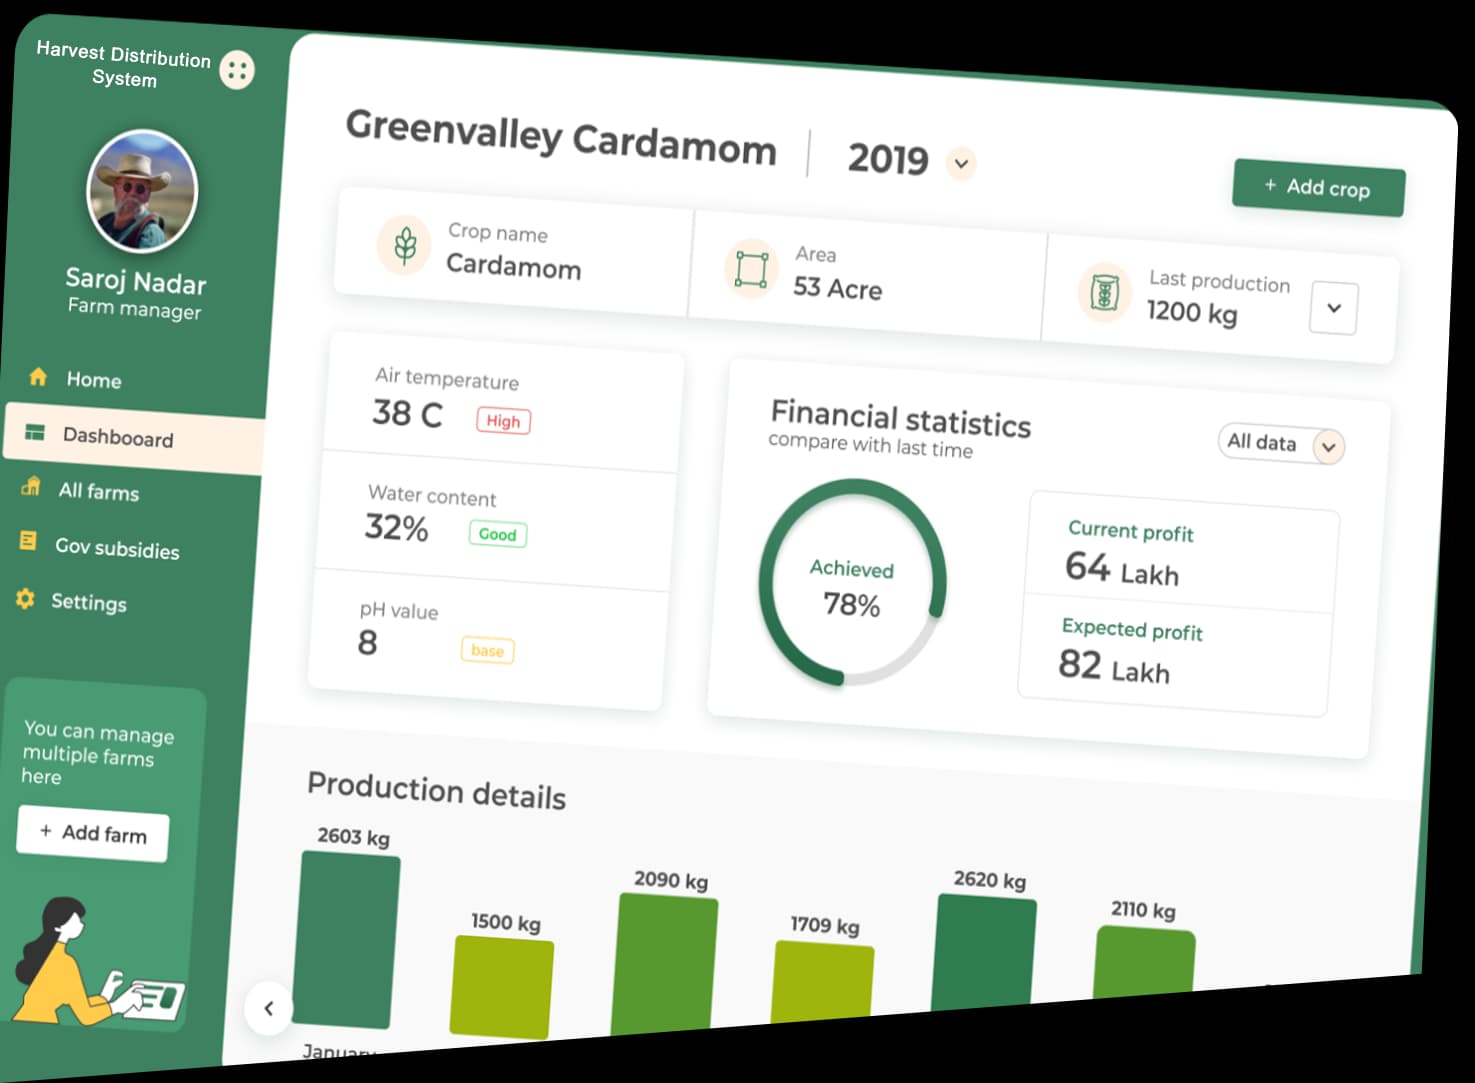Viewport: 1475px width, 1083px height.
Task: Click the Last production sack icon
Action: [x=1104, y=294]
